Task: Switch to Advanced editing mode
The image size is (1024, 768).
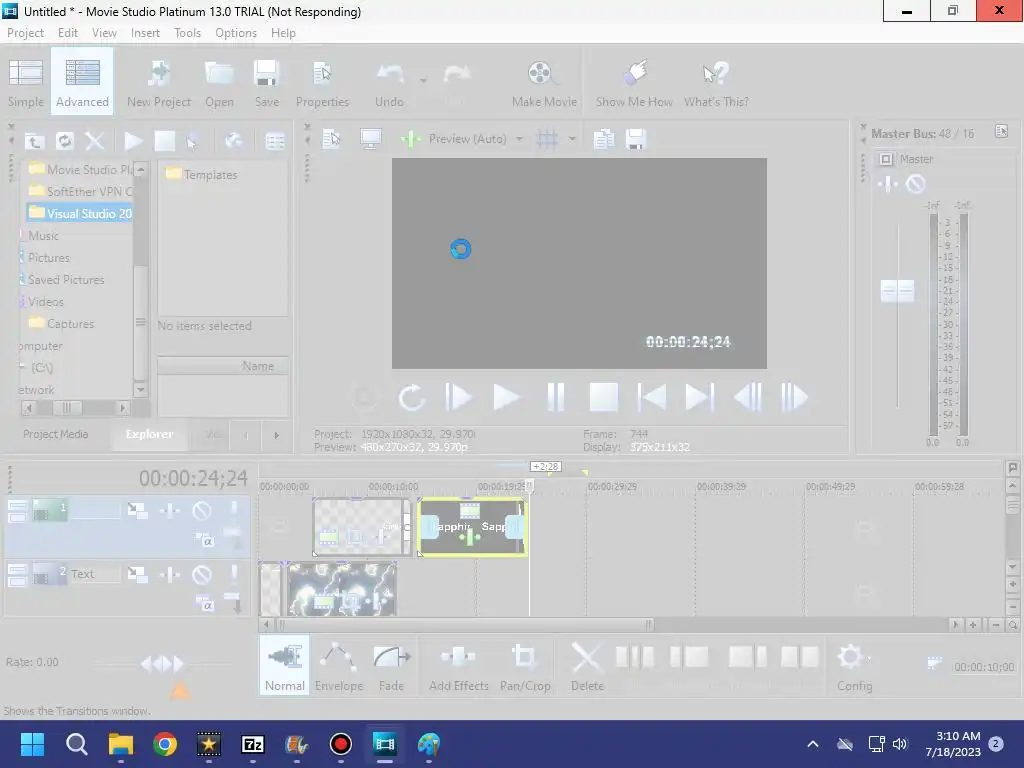Action: [82, 83]
